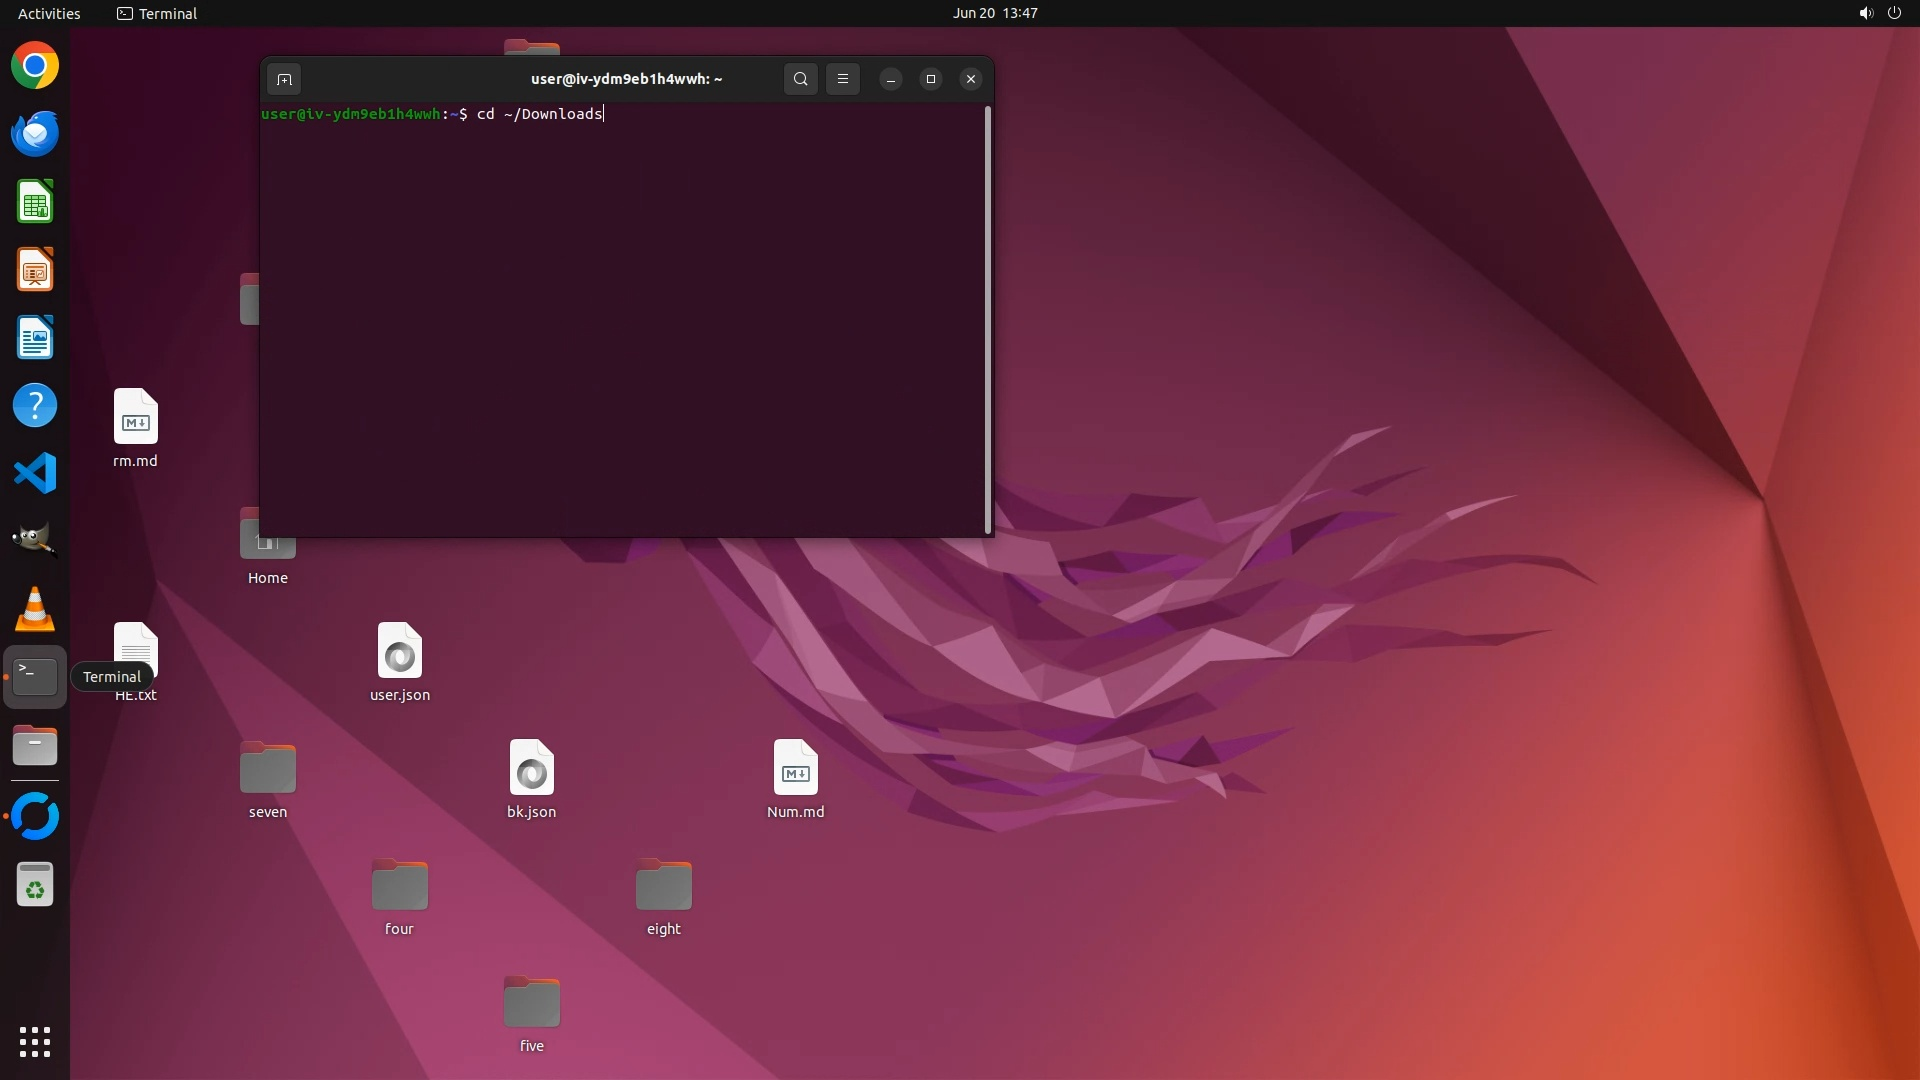Click the new tab button in Terminal
The image size is (1920, 1080).
284,79
